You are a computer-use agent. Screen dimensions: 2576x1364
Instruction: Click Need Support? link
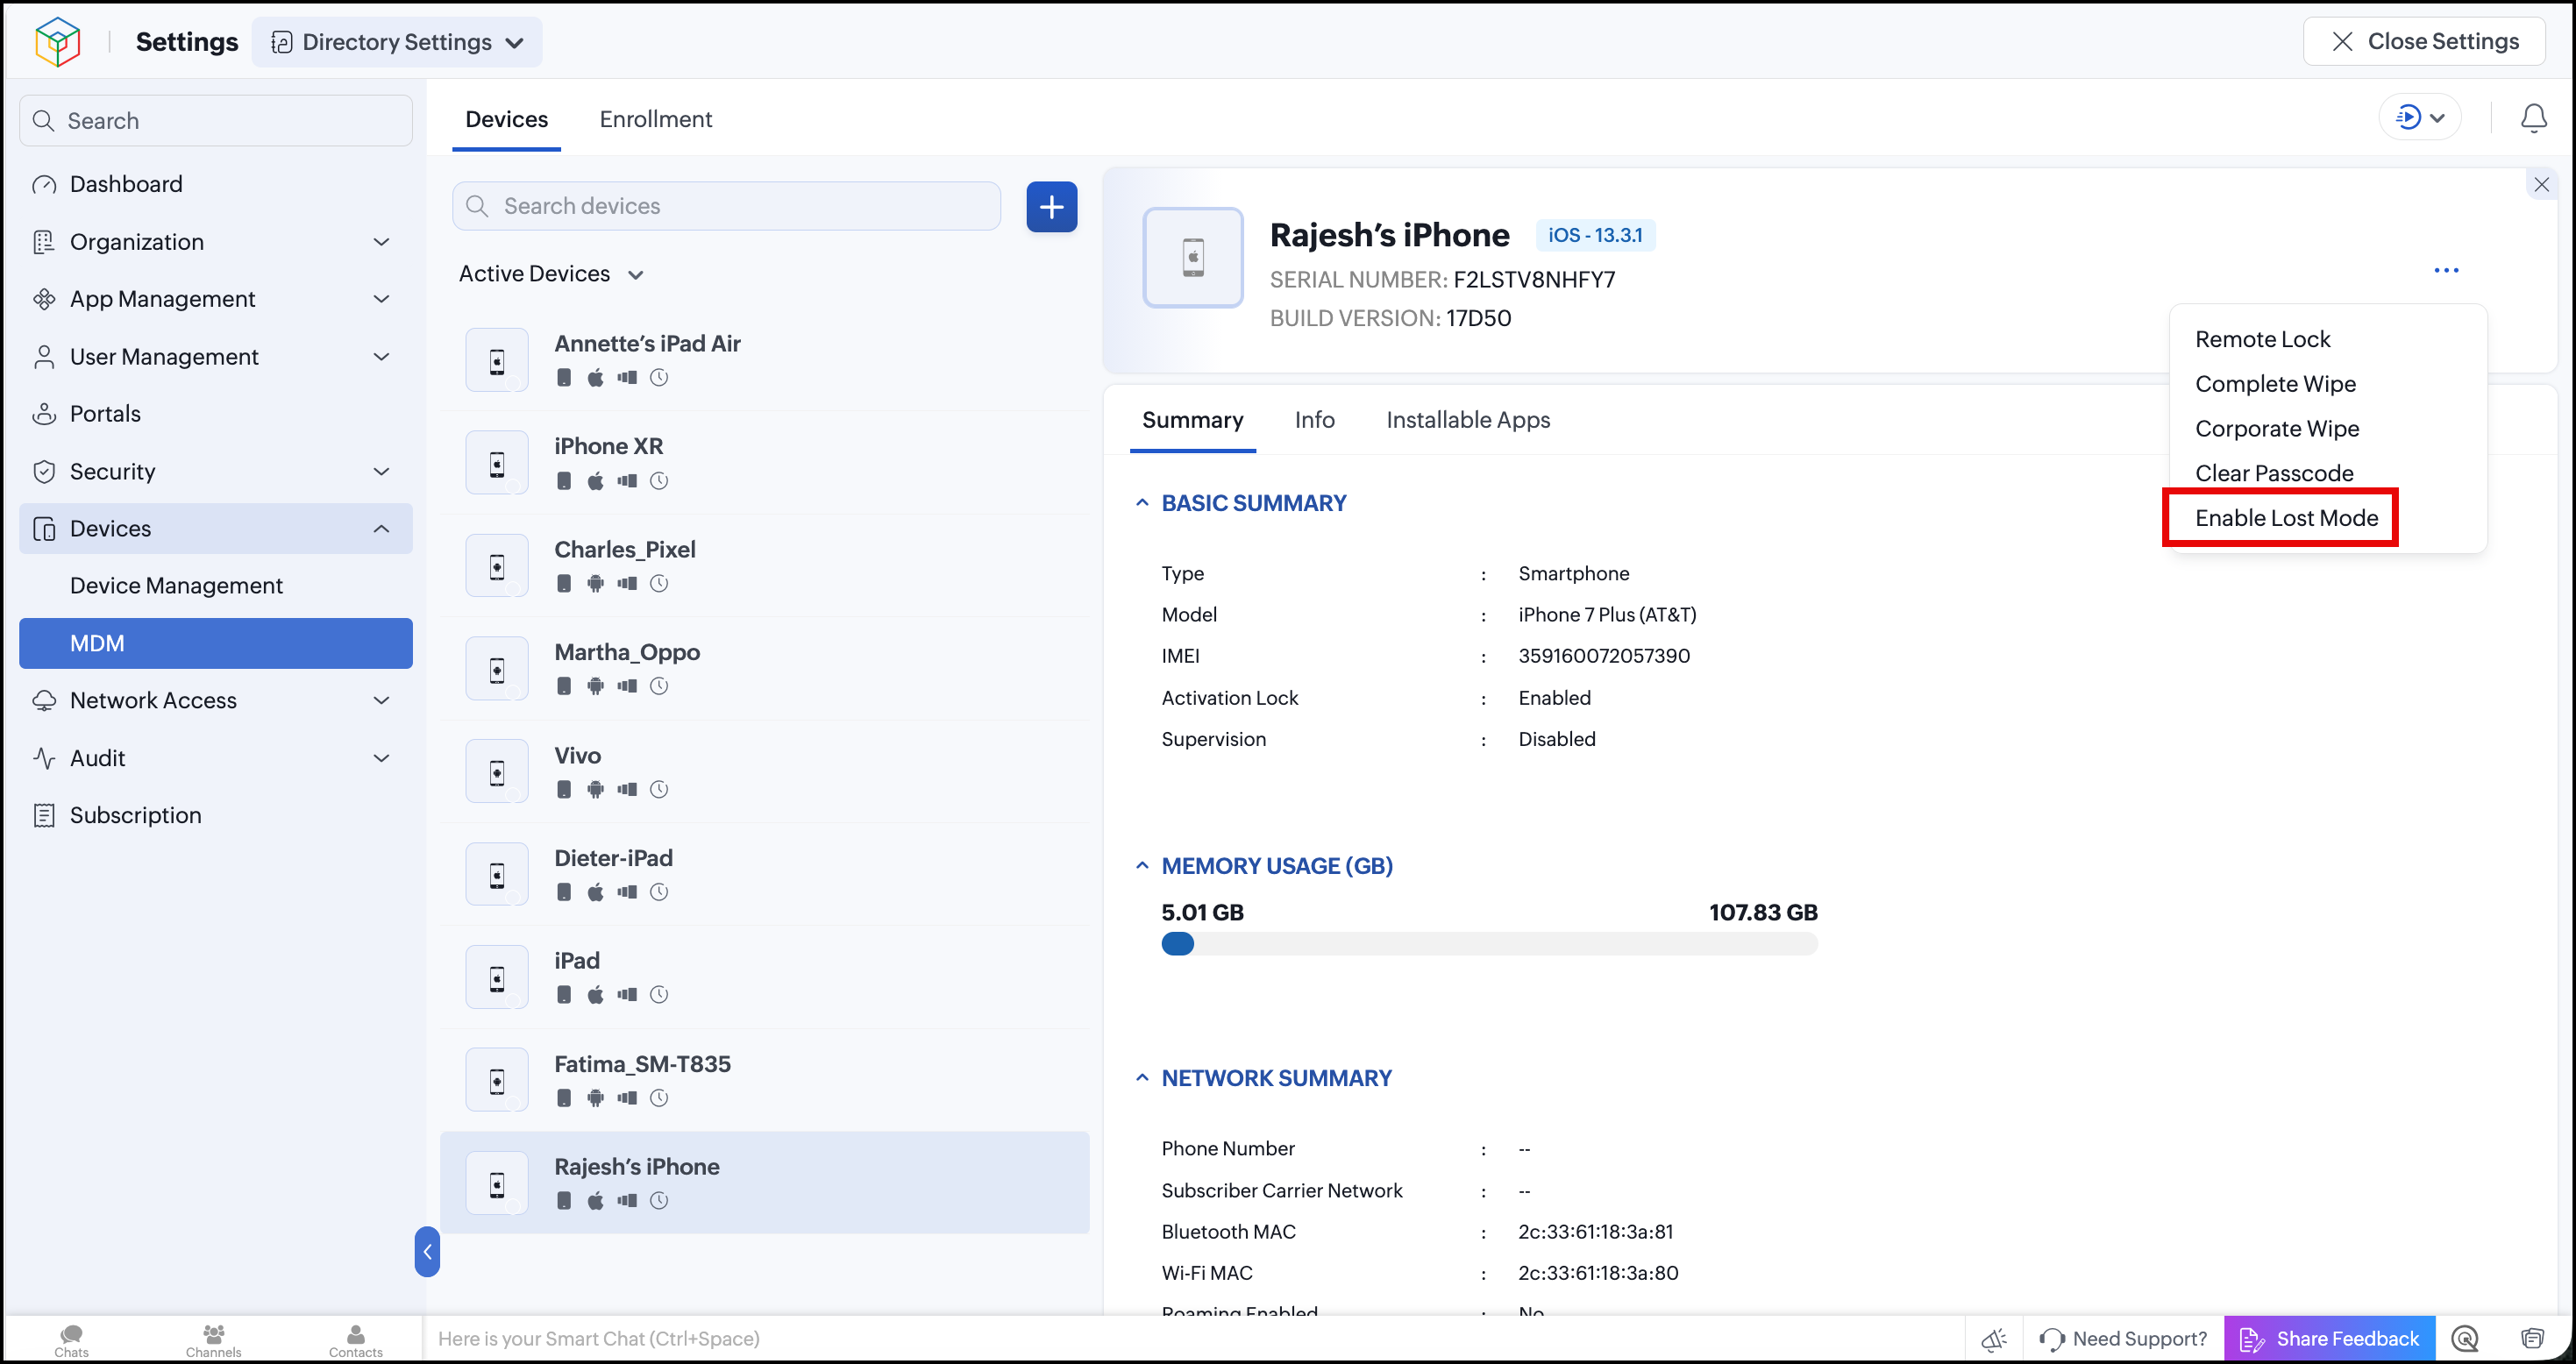pos(2123,1339)
